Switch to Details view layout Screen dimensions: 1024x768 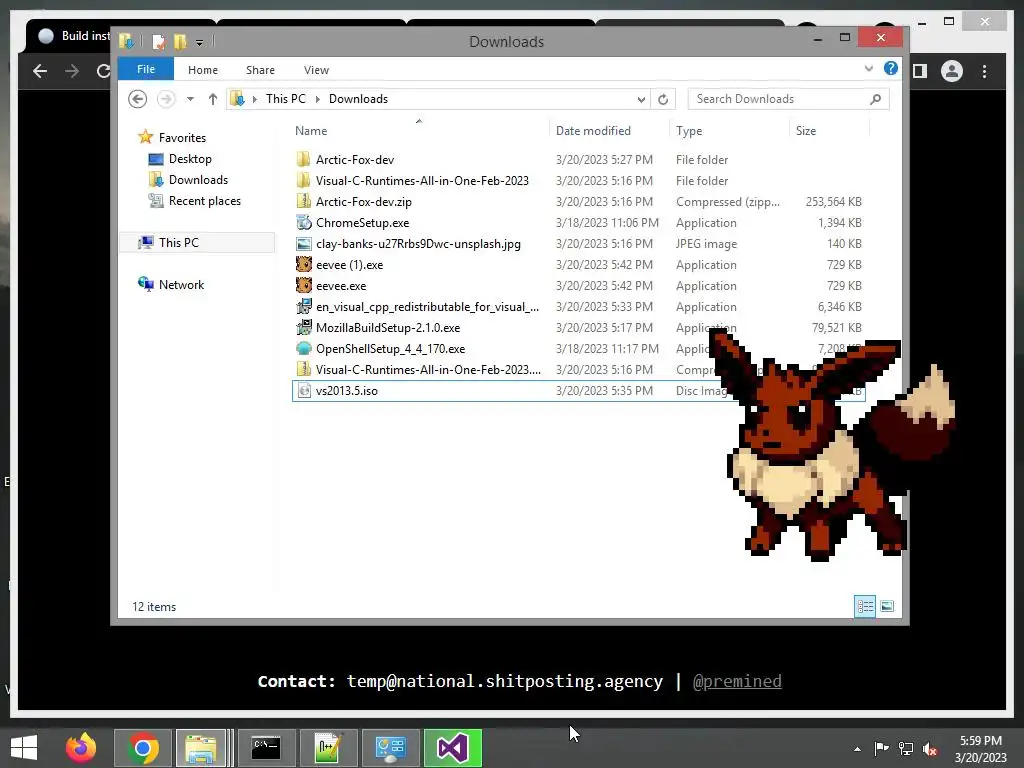(865, 607)
